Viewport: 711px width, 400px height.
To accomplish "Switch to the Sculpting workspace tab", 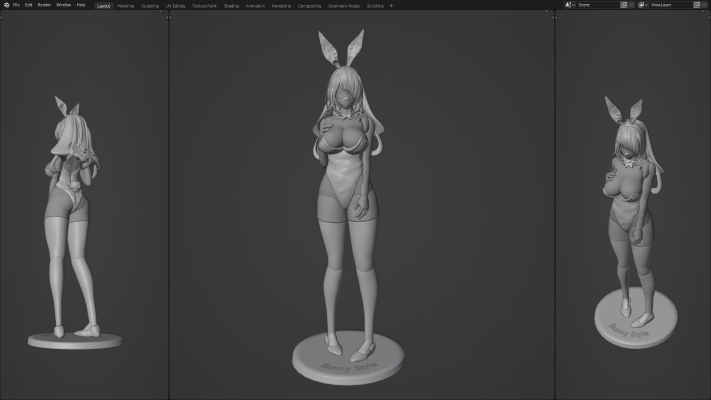I will pos(149,5).
